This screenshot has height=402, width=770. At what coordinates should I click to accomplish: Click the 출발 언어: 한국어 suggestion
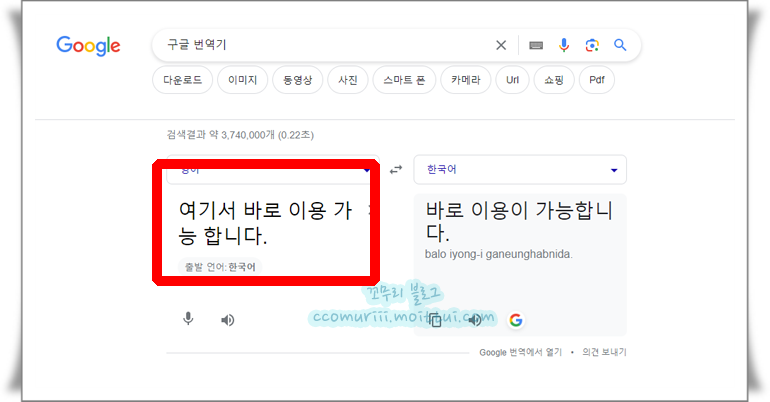[x=220, y=267]
